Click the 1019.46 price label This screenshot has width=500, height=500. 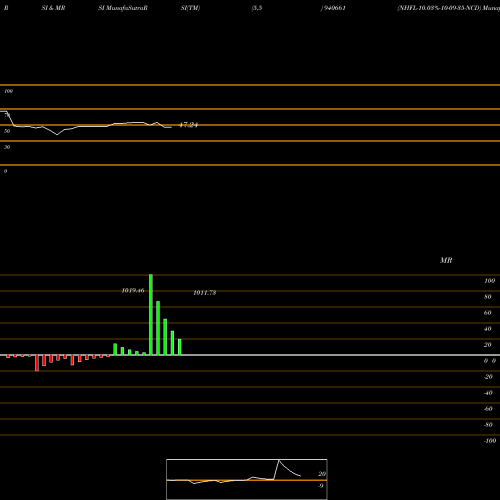pyautogui.click(x=133, y=290)
